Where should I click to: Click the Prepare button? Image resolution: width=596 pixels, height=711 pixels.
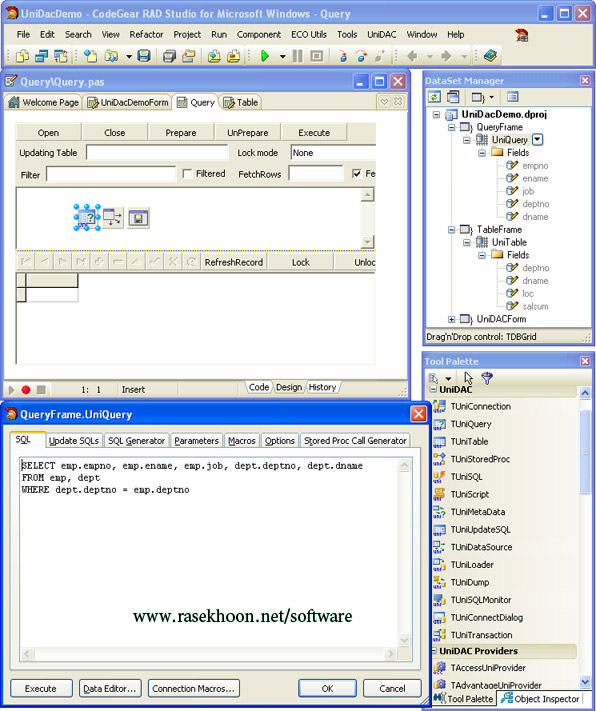click(181, 133)
